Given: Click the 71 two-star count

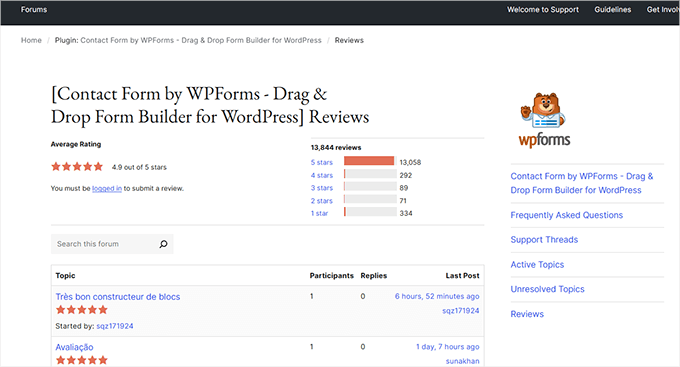Looking at the screenshot, I should [x=403, y=201].
